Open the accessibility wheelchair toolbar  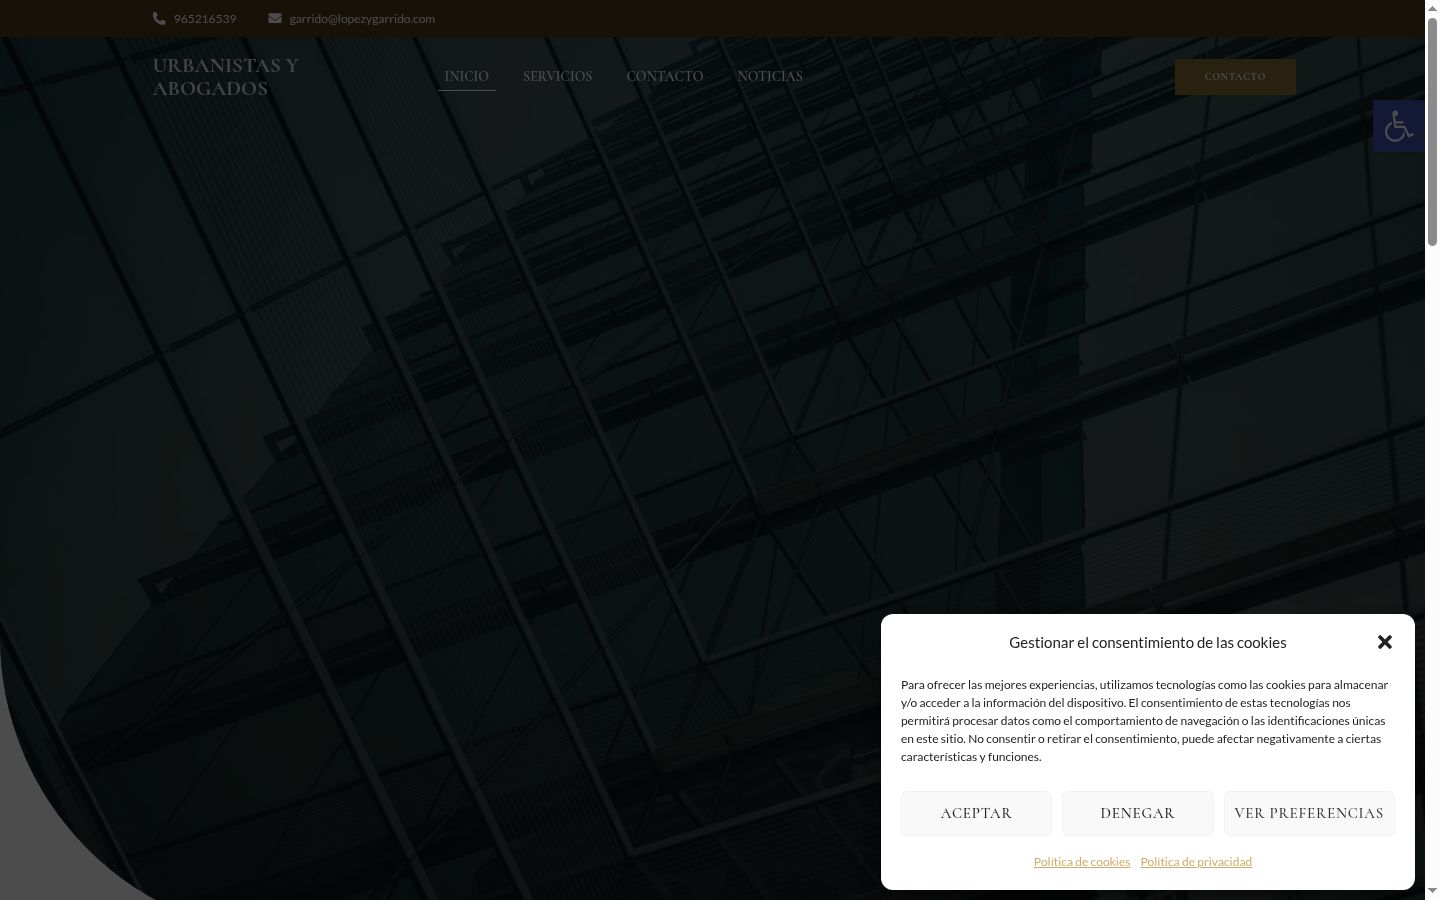pyautogui.click(x=1398, y=126)
